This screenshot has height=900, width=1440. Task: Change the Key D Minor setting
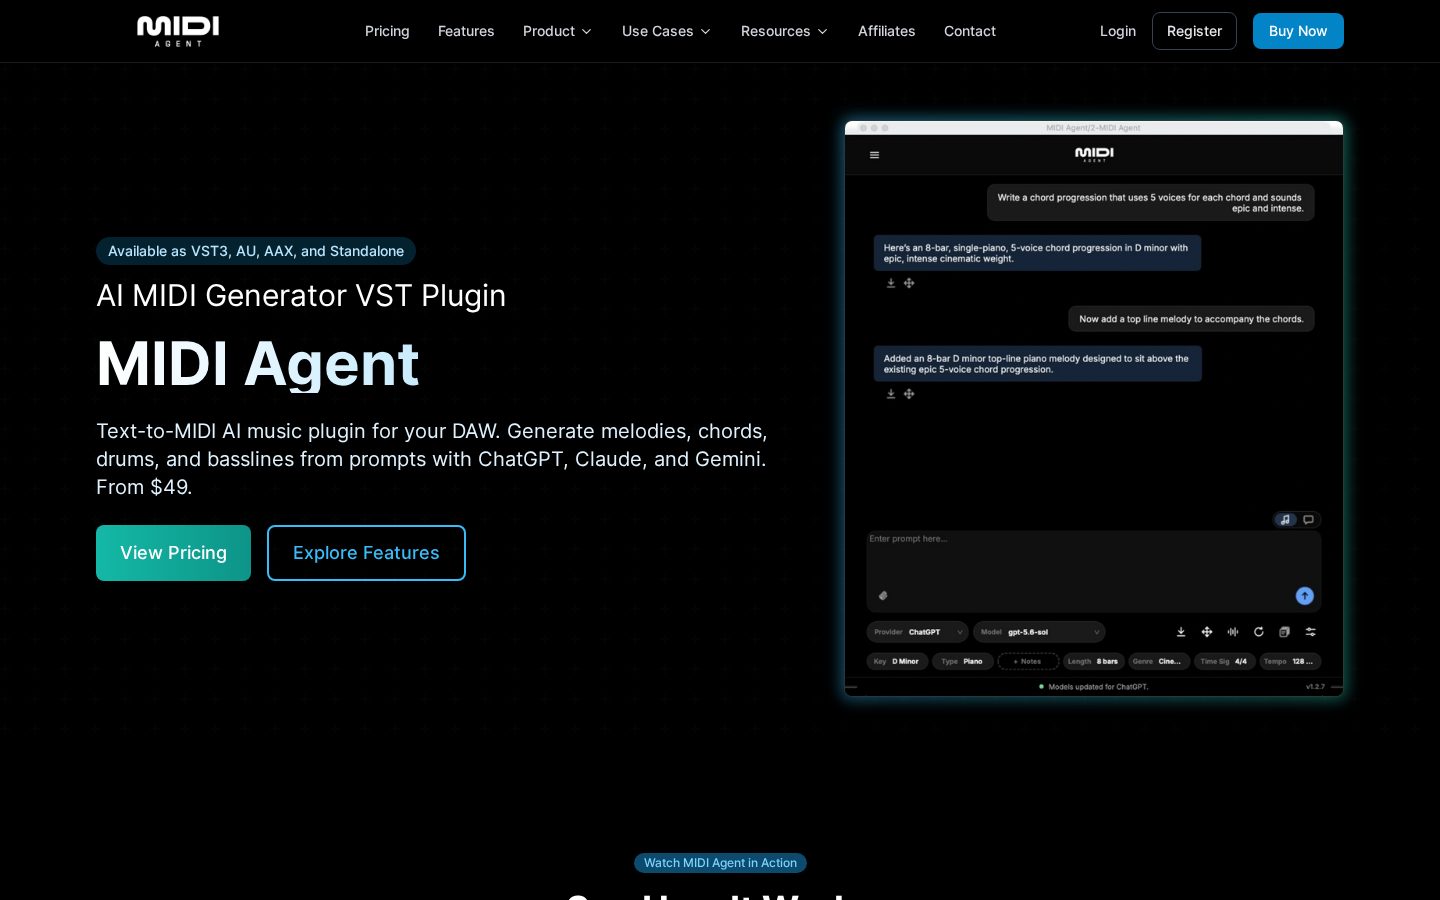[896, 661]
